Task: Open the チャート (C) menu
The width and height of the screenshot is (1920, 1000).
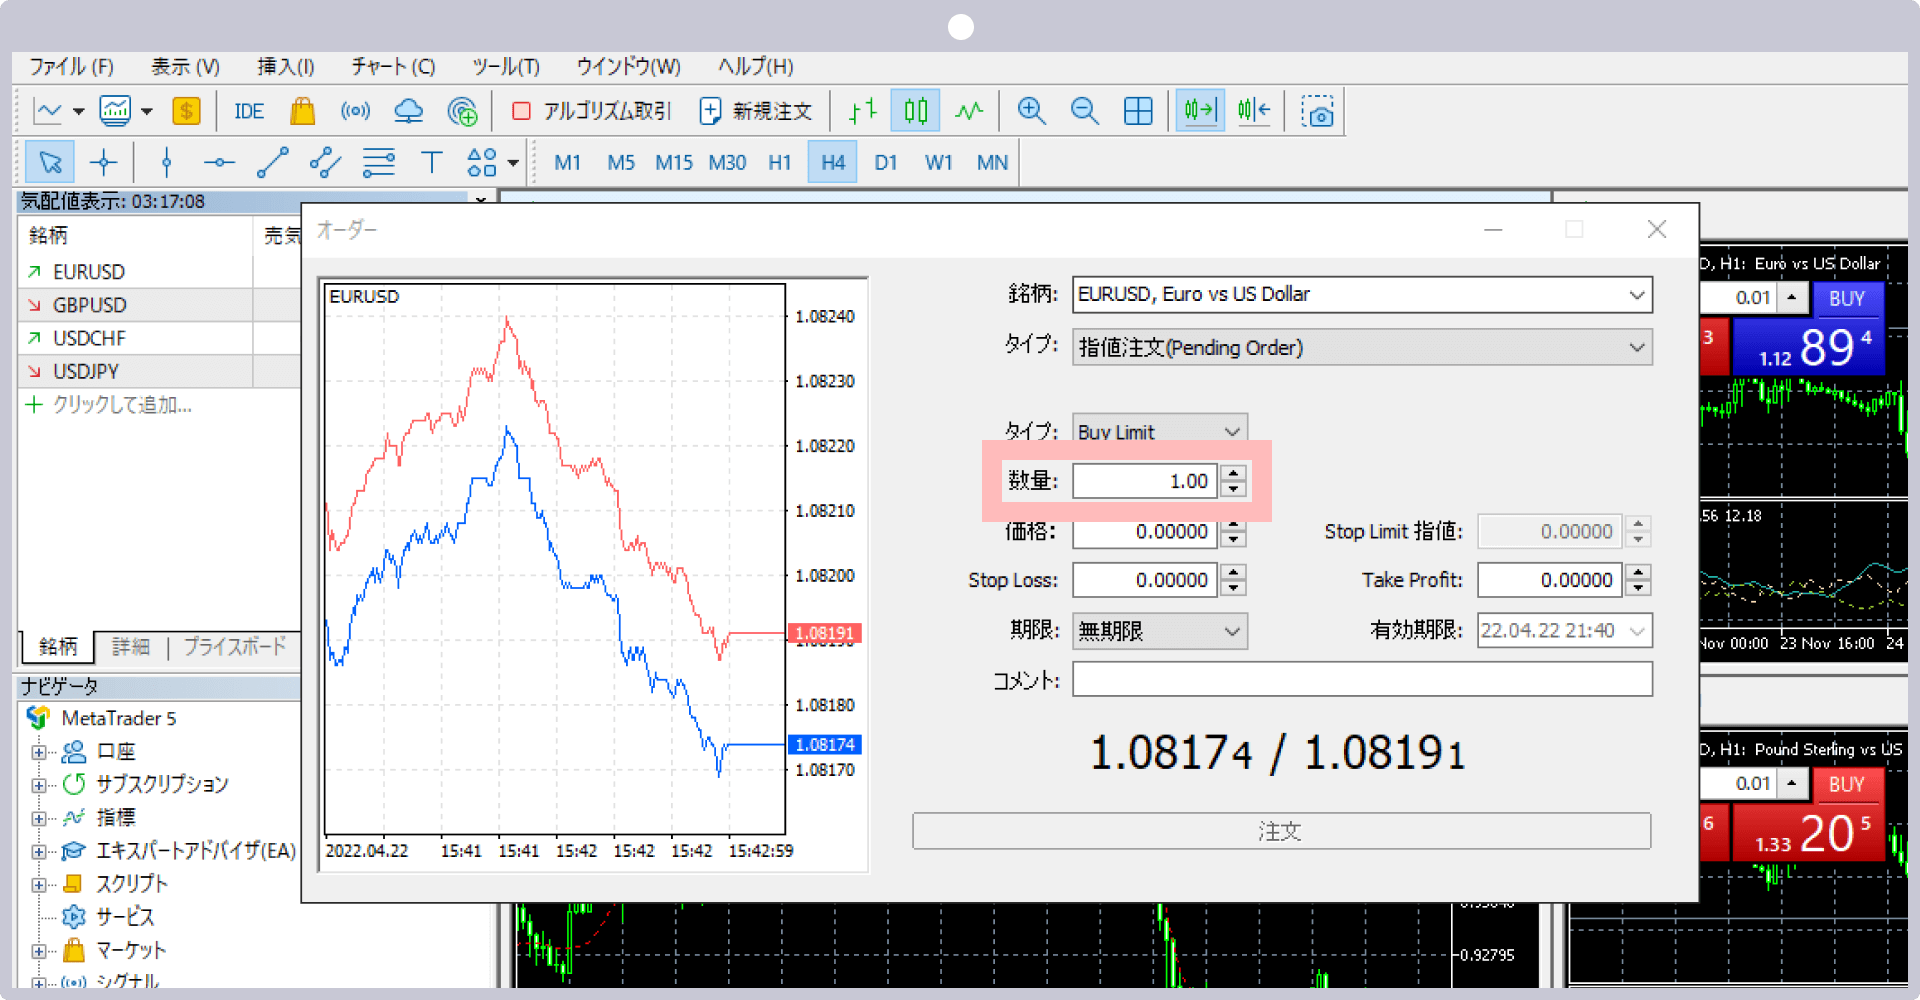Action: tap(393, 67)
